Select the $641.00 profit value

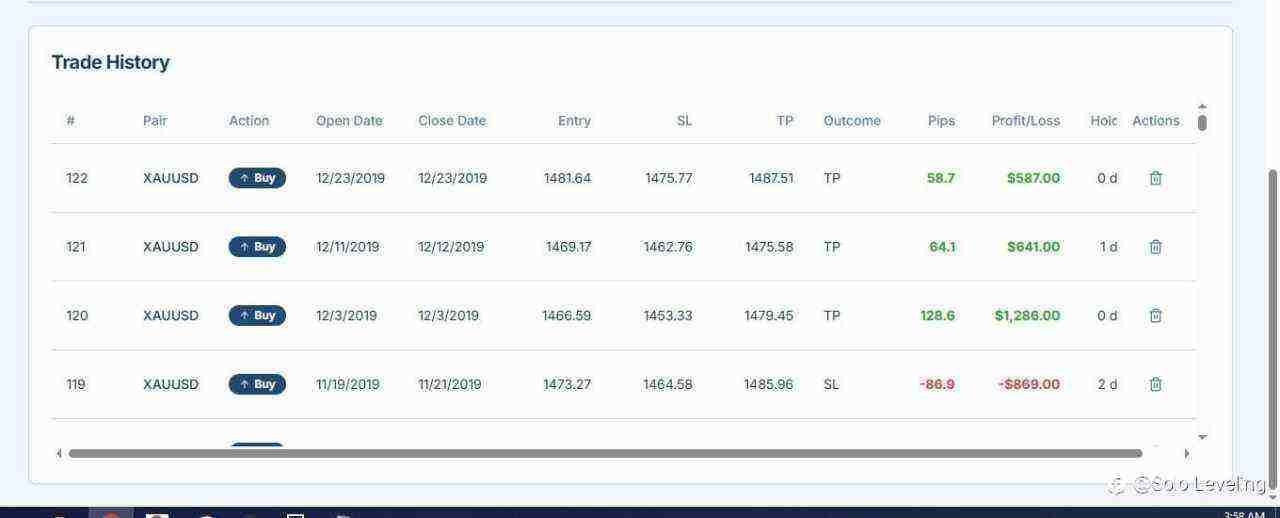(1033, 247)
